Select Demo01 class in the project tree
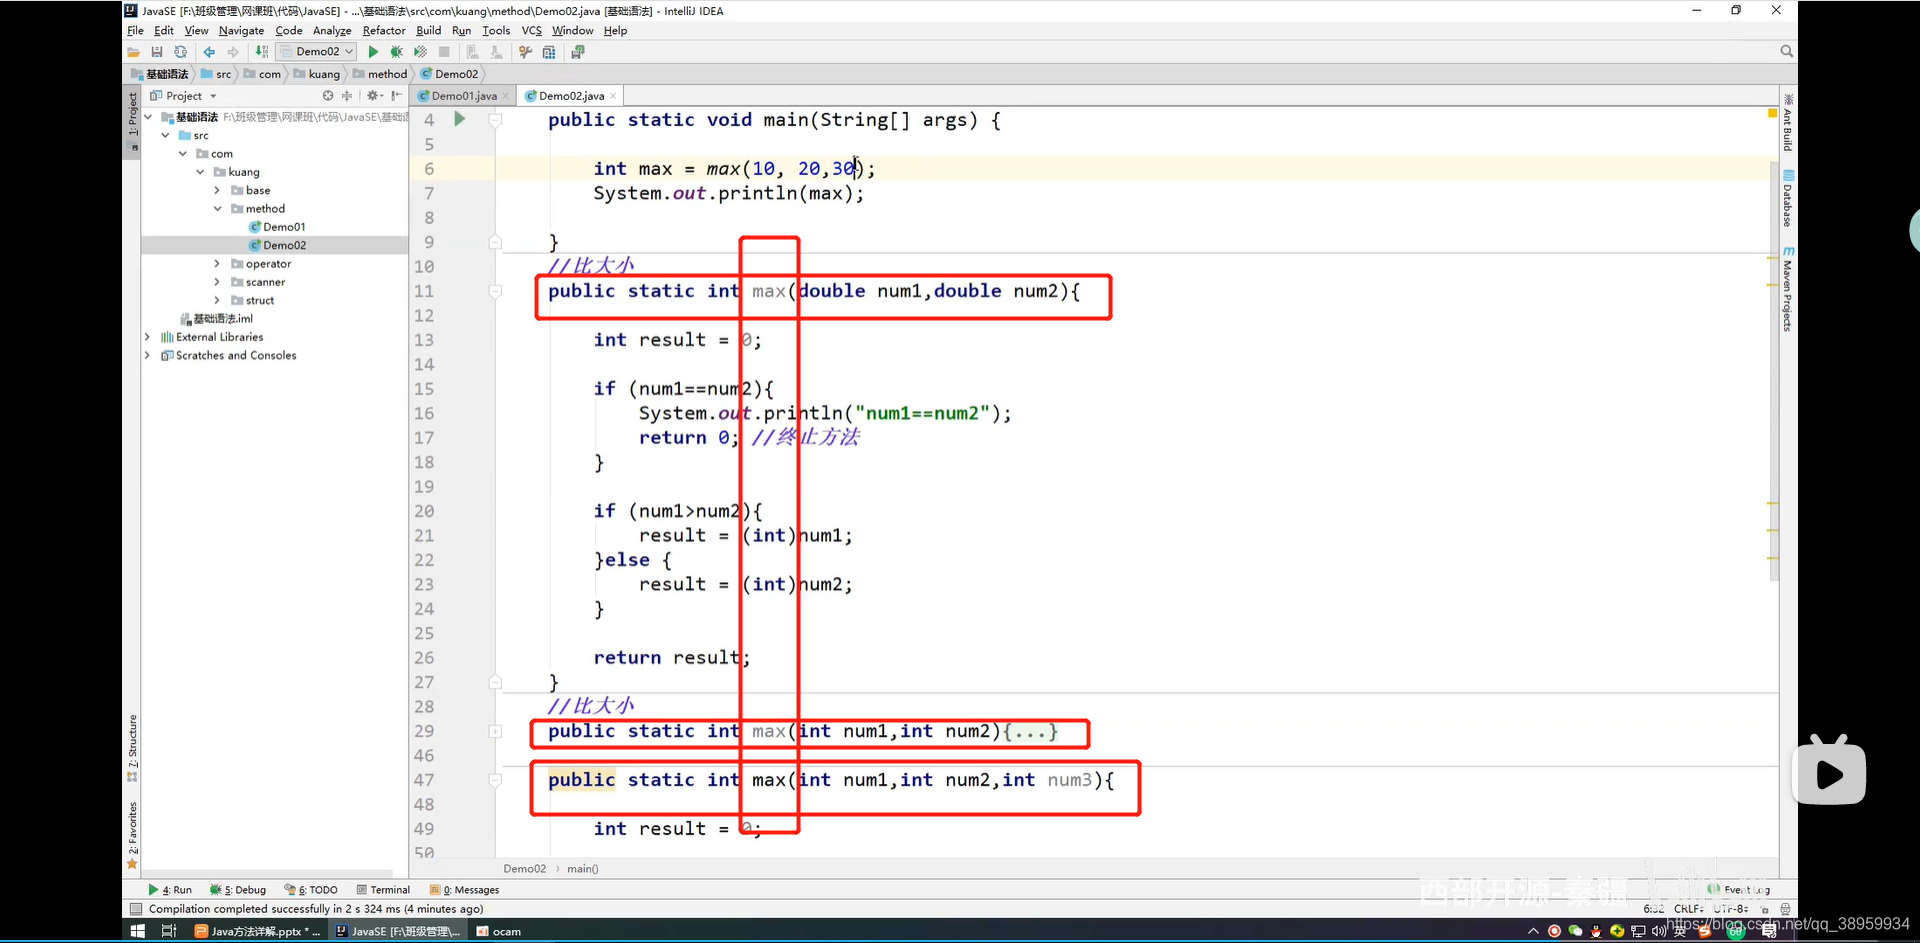Image resolution: width=1920 pixels, height=943 pixels. (x=277, y=227)
